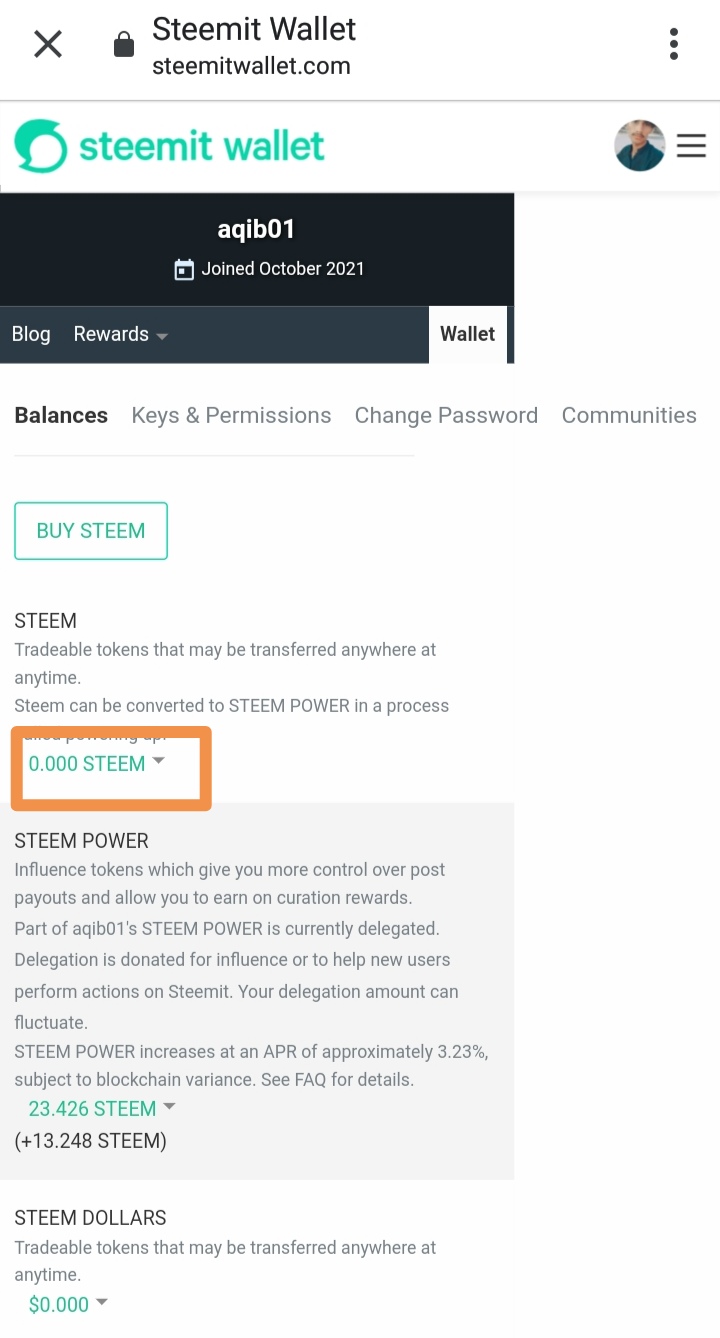Go to the Blog tab
720x1338 pixels.
[x=31, y=334]
